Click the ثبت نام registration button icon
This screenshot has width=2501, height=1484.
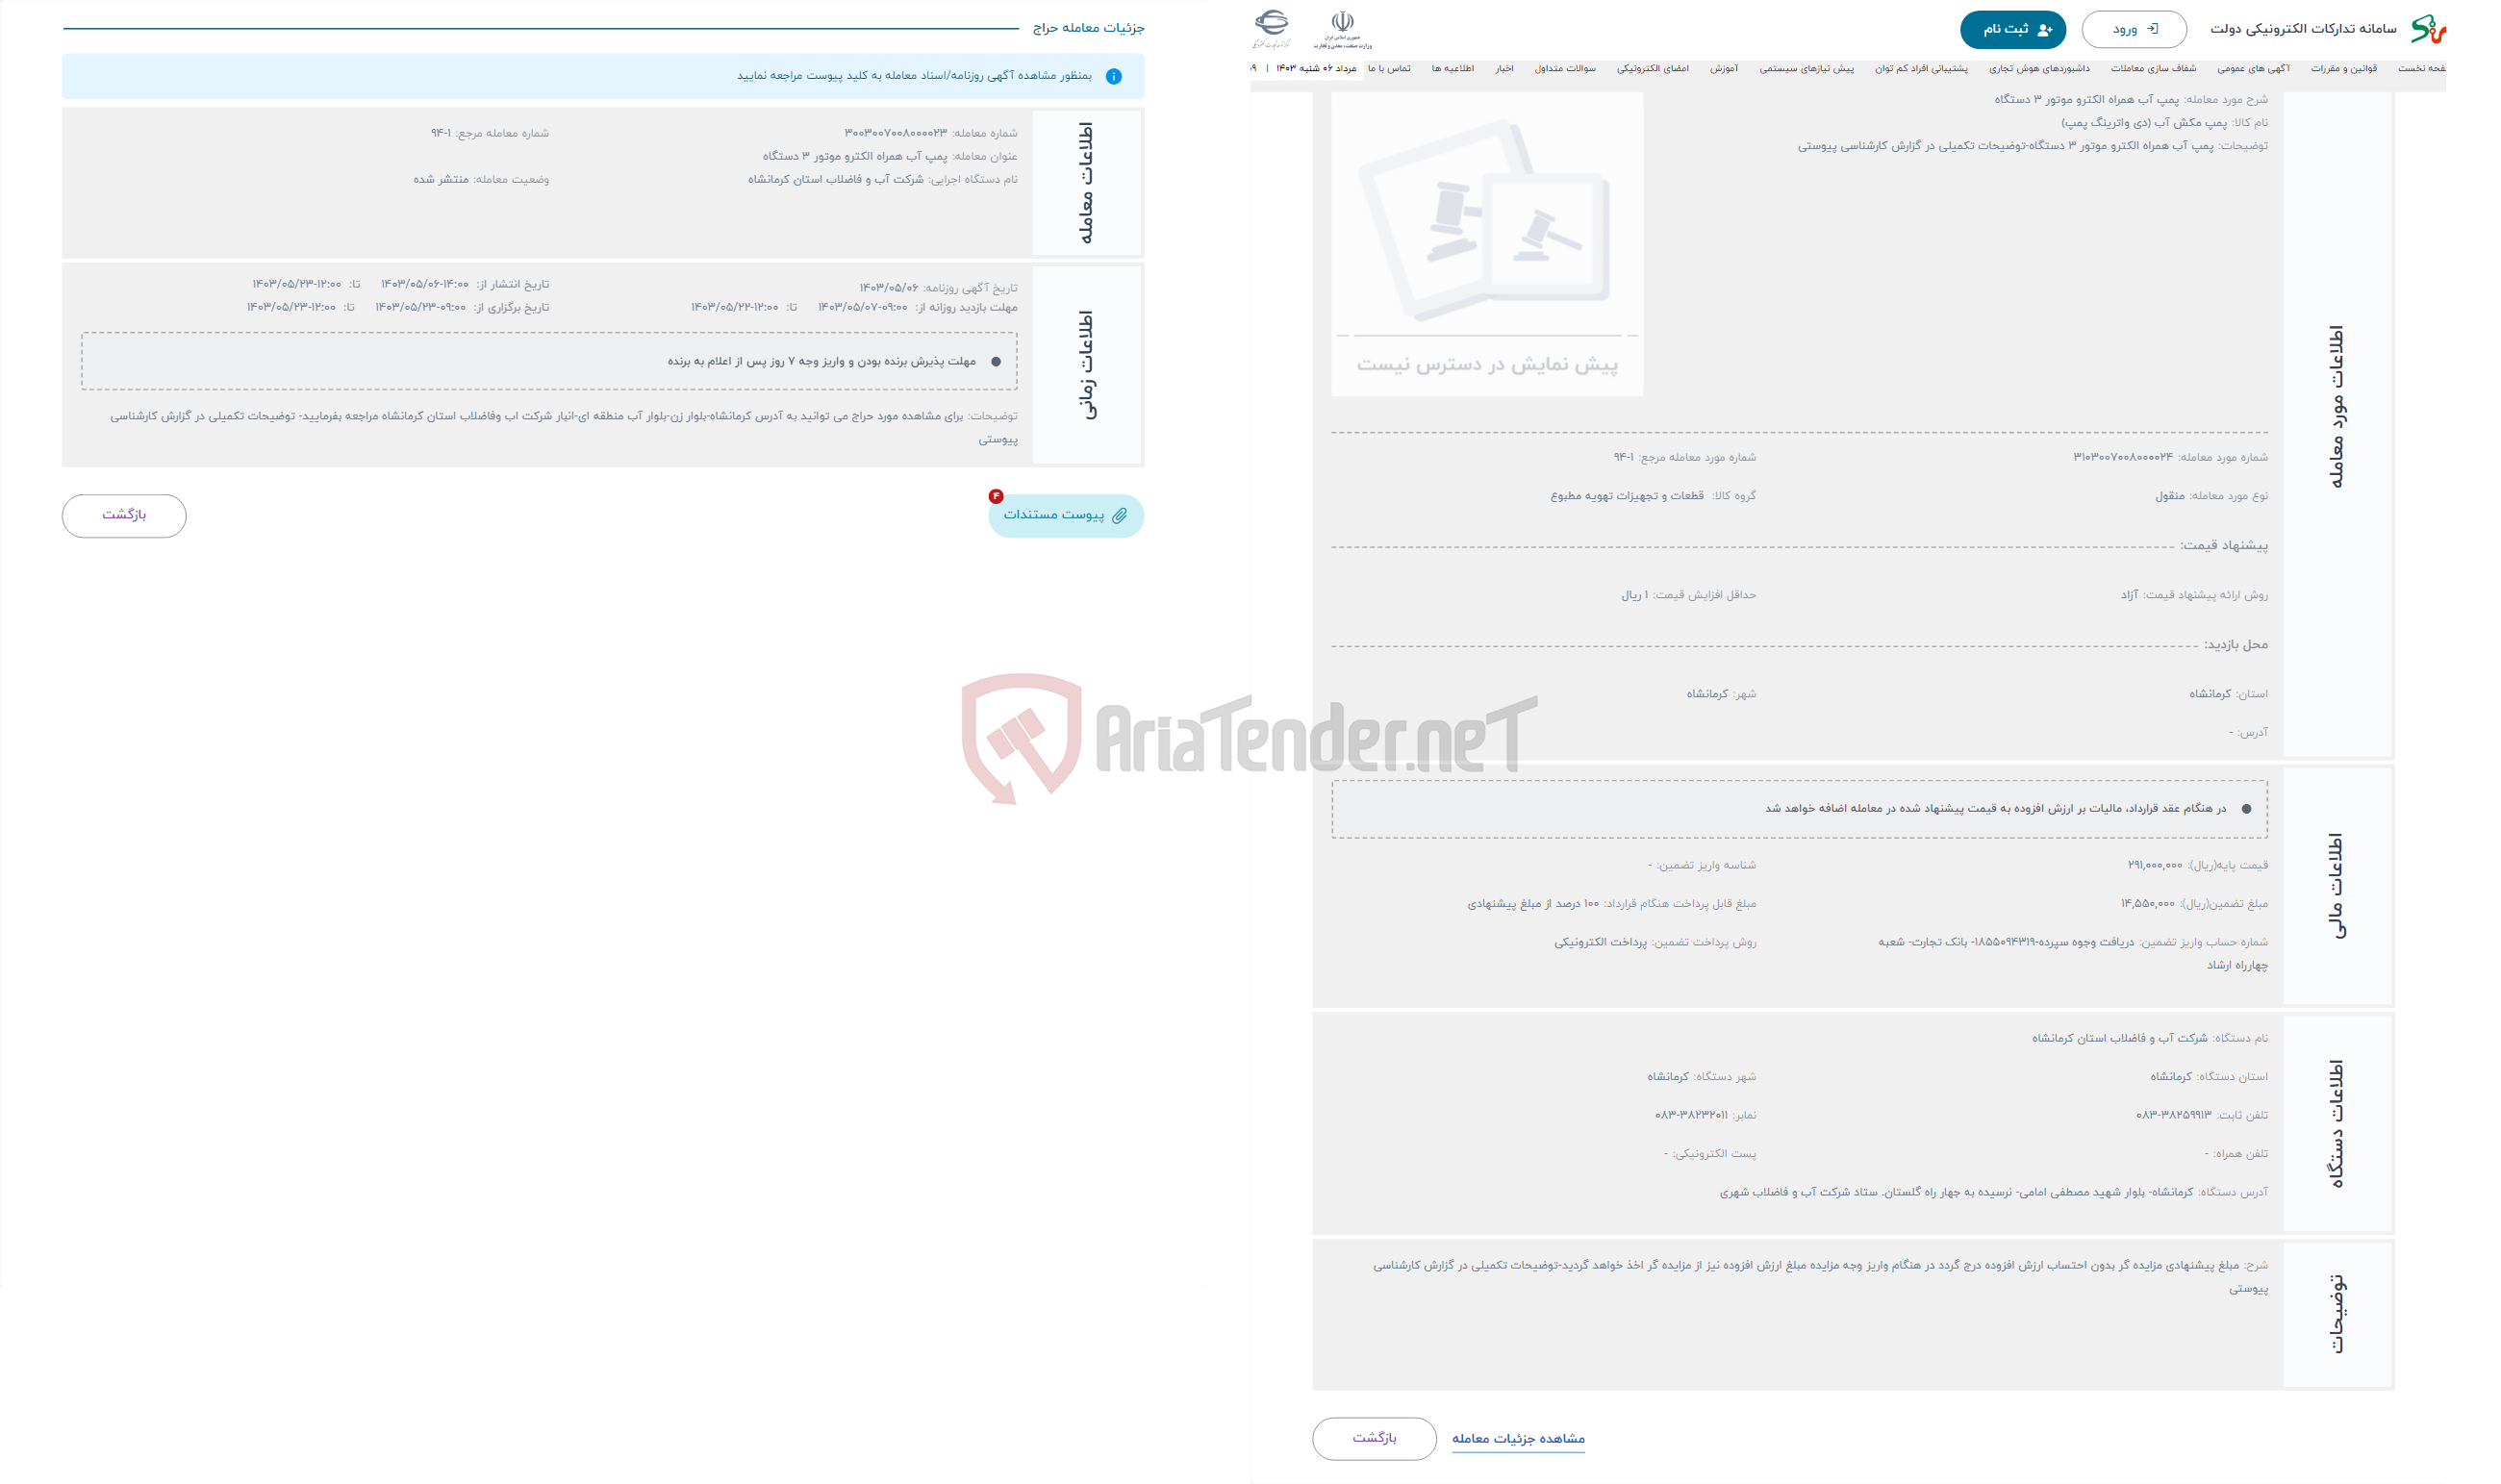[2040, 25]
